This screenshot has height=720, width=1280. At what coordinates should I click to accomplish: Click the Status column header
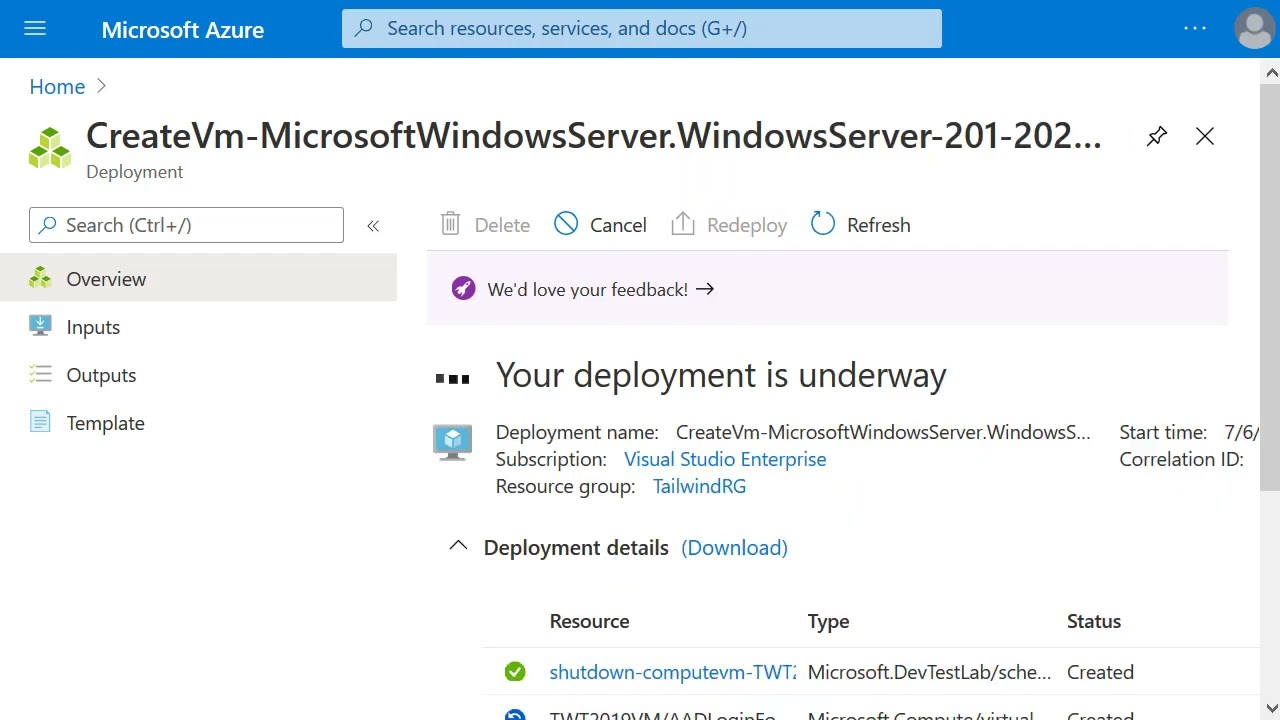(x=1094, y=621)
